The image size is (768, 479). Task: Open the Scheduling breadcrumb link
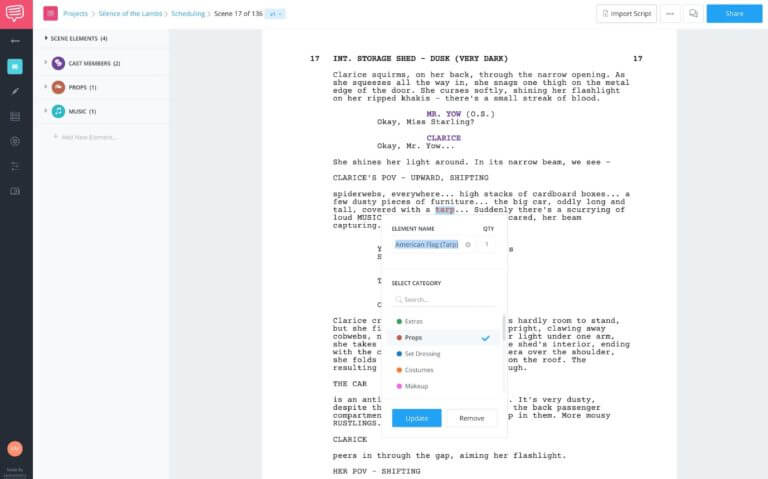pos(187,14)
